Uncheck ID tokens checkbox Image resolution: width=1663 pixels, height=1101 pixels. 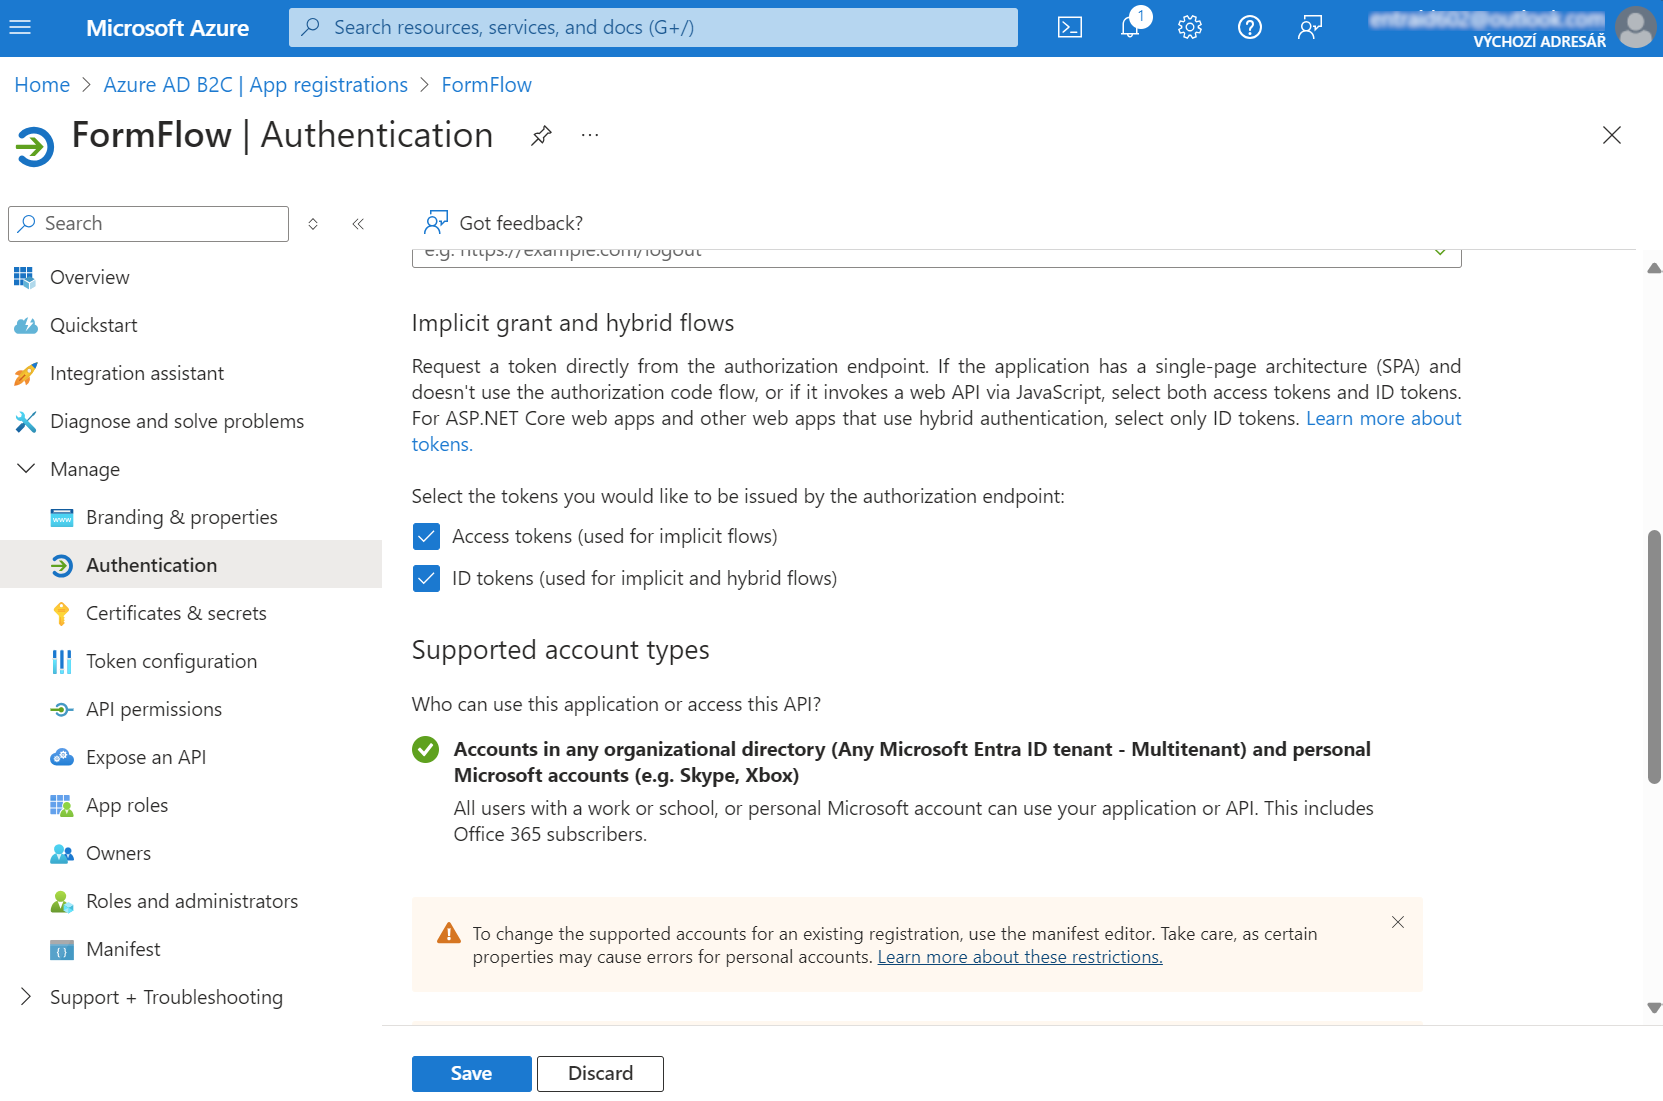point(426,579)
